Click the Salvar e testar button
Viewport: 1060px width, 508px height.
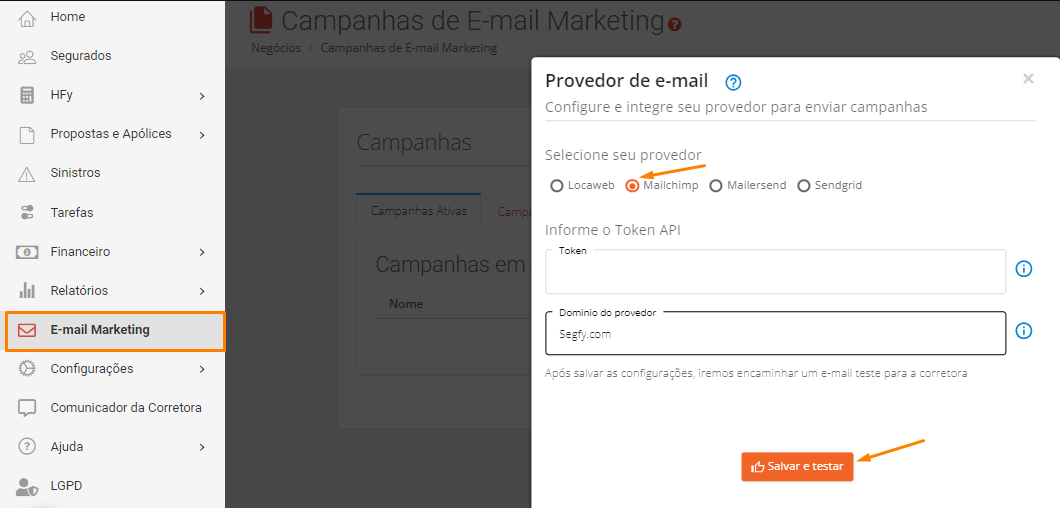click(x=797, y=467)
